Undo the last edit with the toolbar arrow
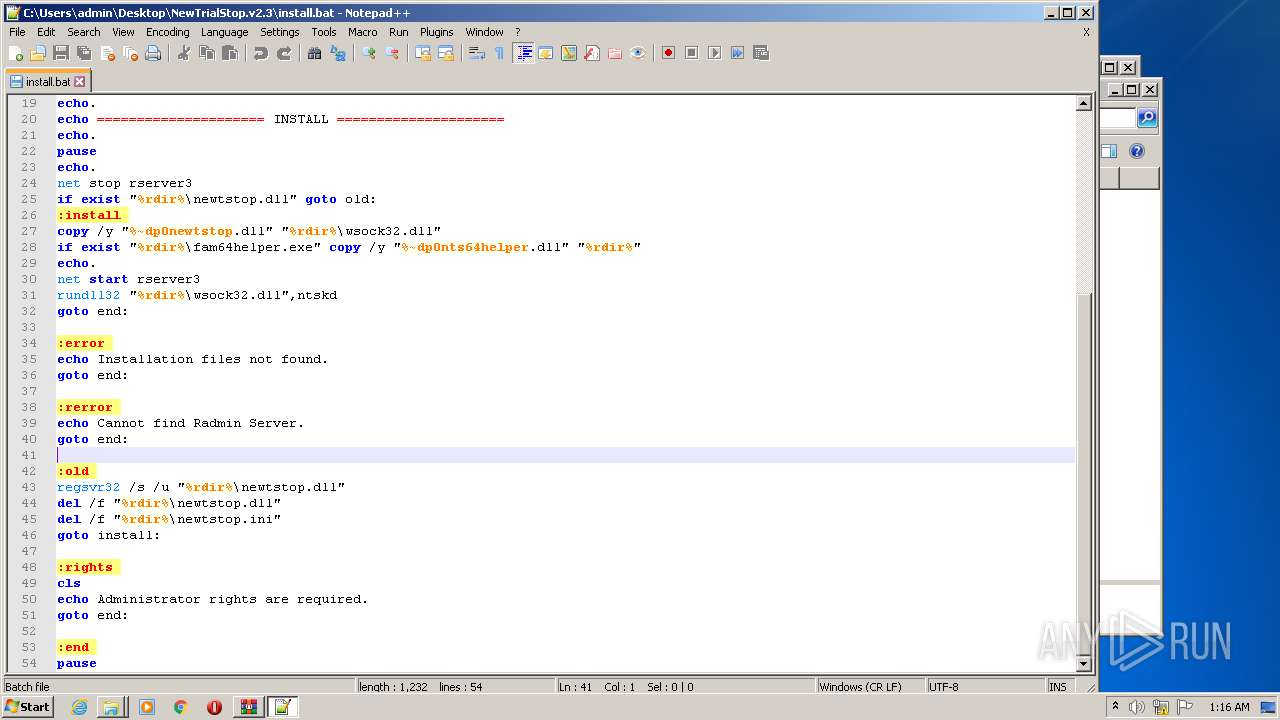 [261, 53]
